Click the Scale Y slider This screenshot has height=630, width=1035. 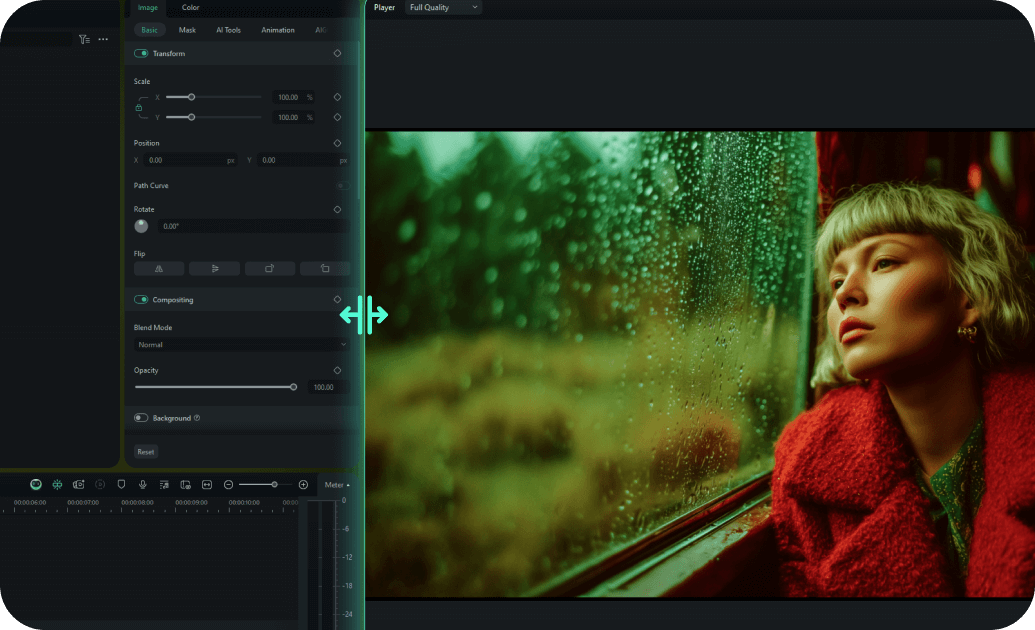coord(214,117)
